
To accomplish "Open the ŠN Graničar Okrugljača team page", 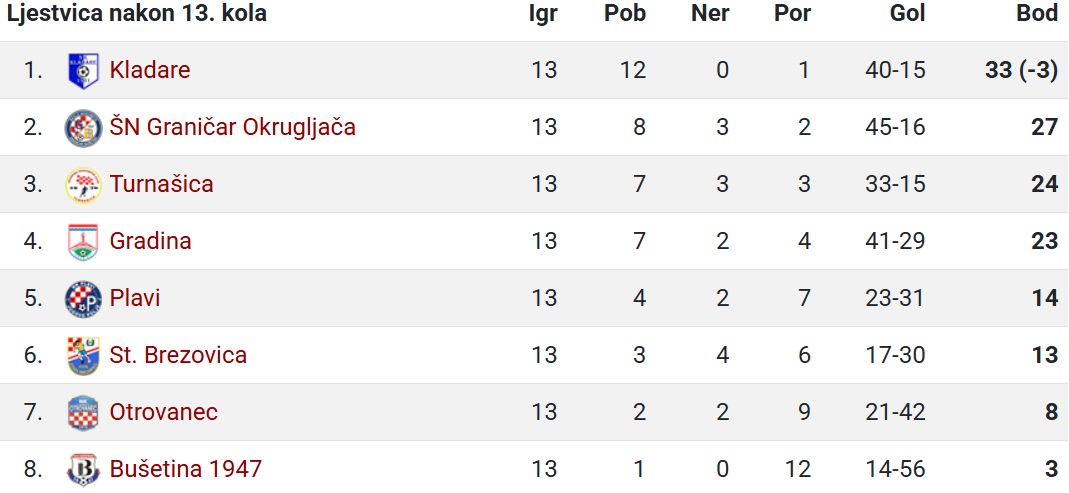I will click(232, 128).
